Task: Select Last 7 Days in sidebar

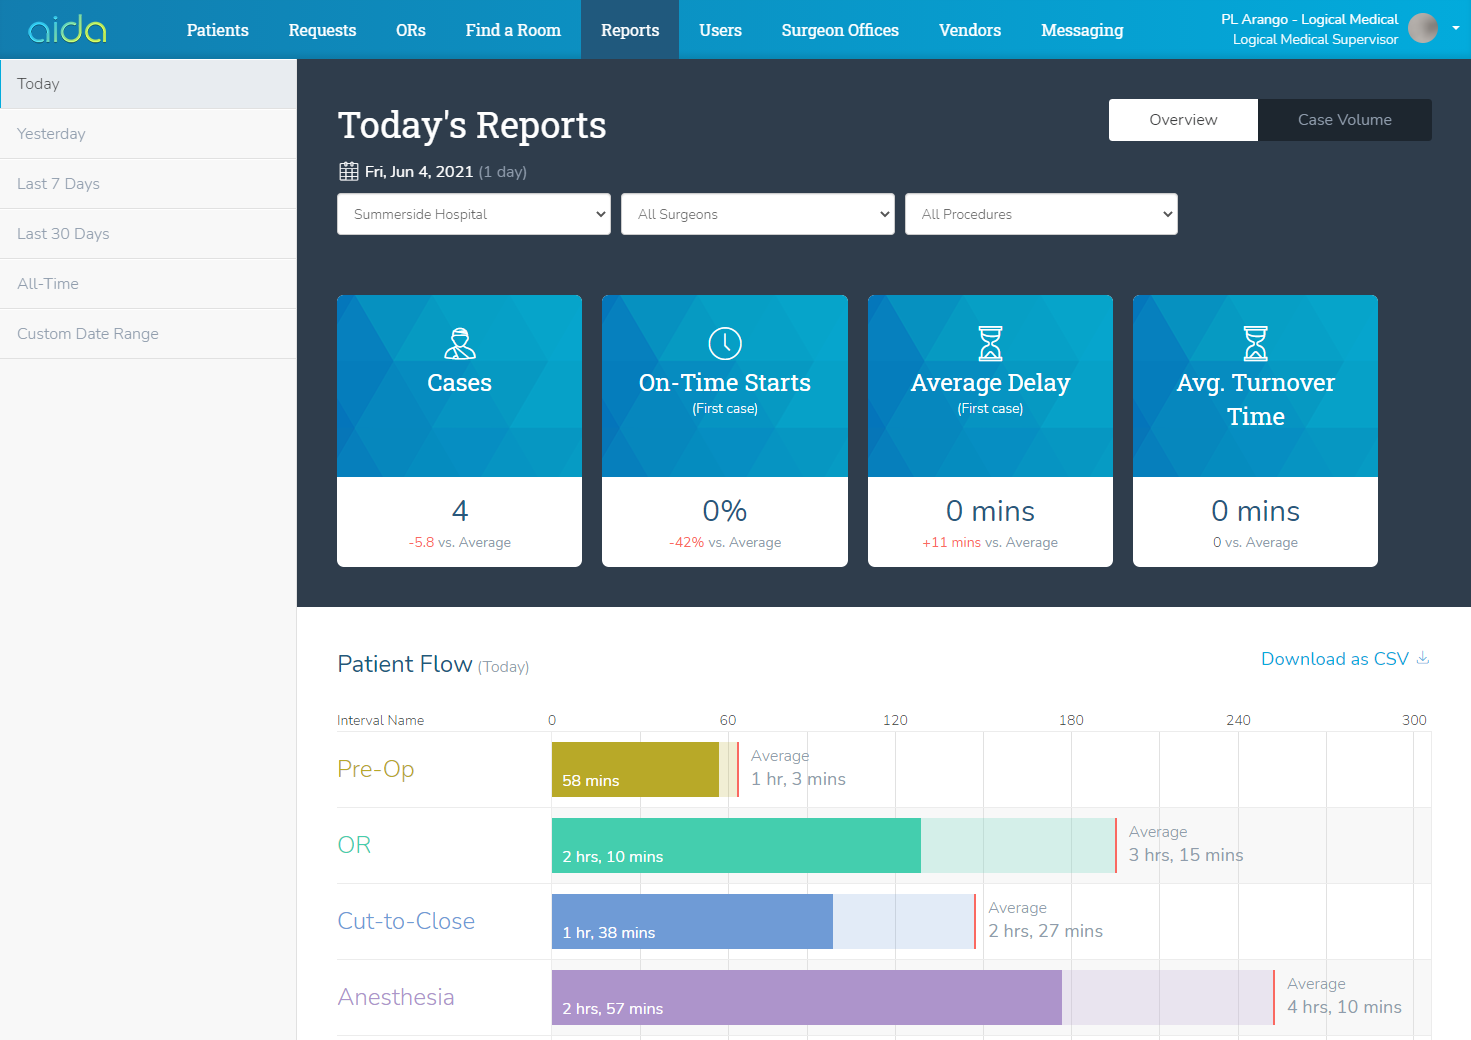Action: click(x=58, y=184)
